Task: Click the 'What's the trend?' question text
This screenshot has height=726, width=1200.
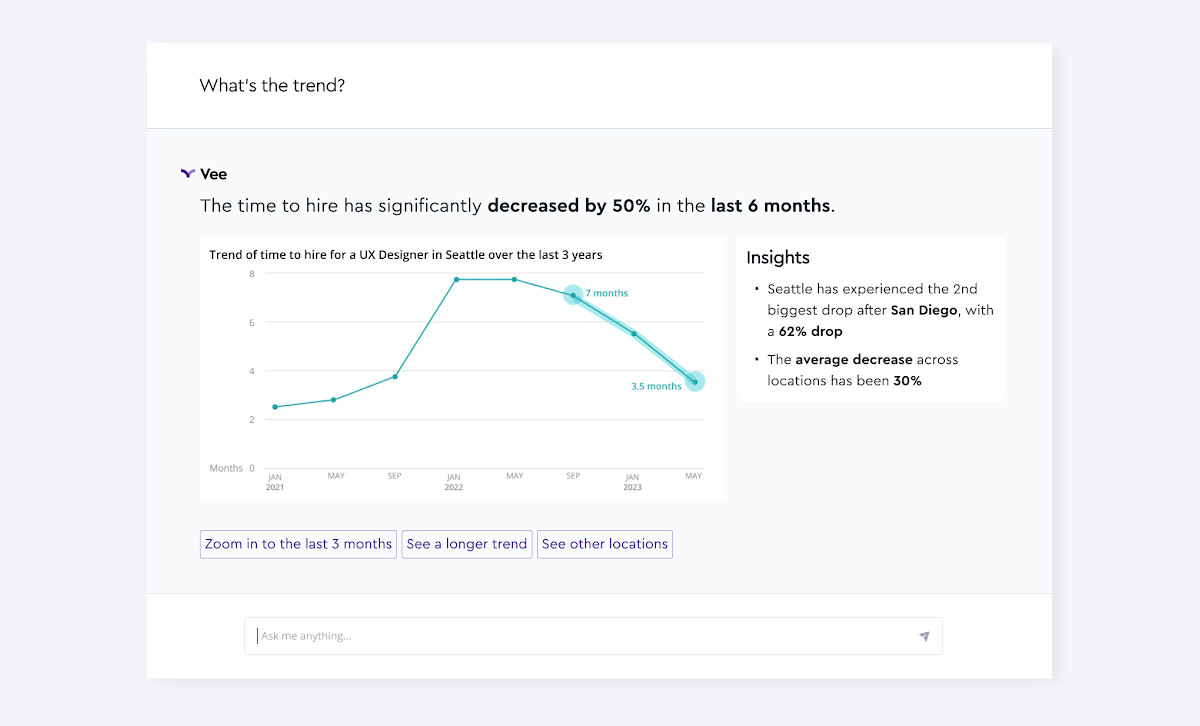Action: click(x=272, y=86)
